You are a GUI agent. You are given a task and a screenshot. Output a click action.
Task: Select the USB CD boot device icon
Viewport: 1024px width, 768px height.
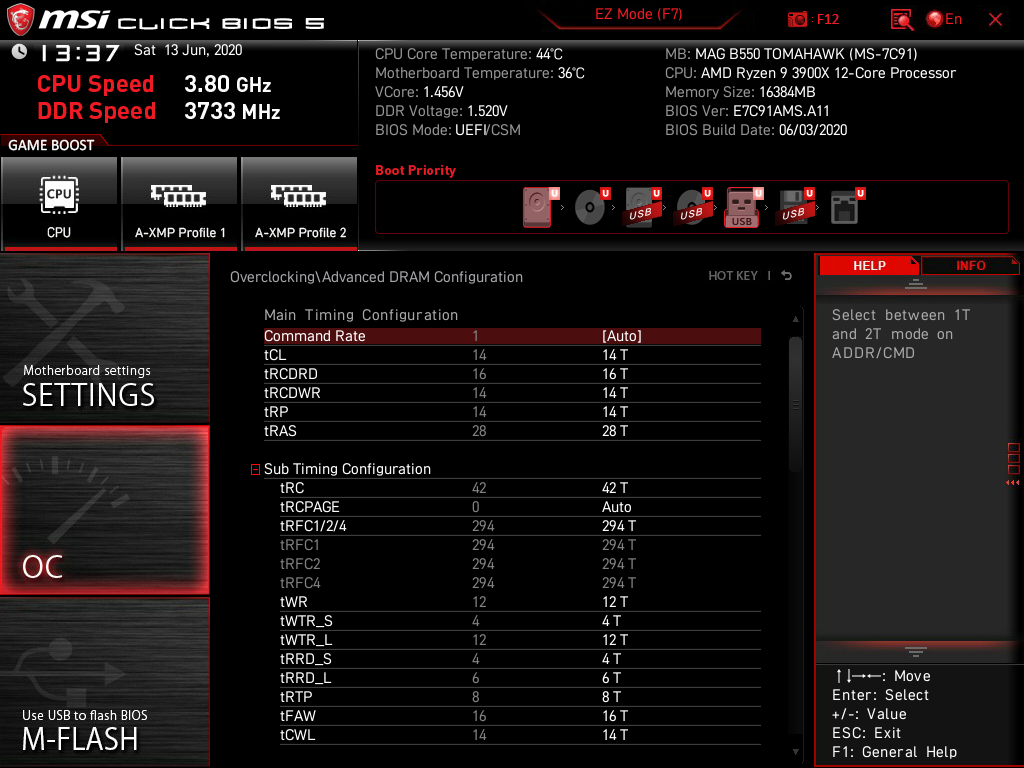(693, 207)
